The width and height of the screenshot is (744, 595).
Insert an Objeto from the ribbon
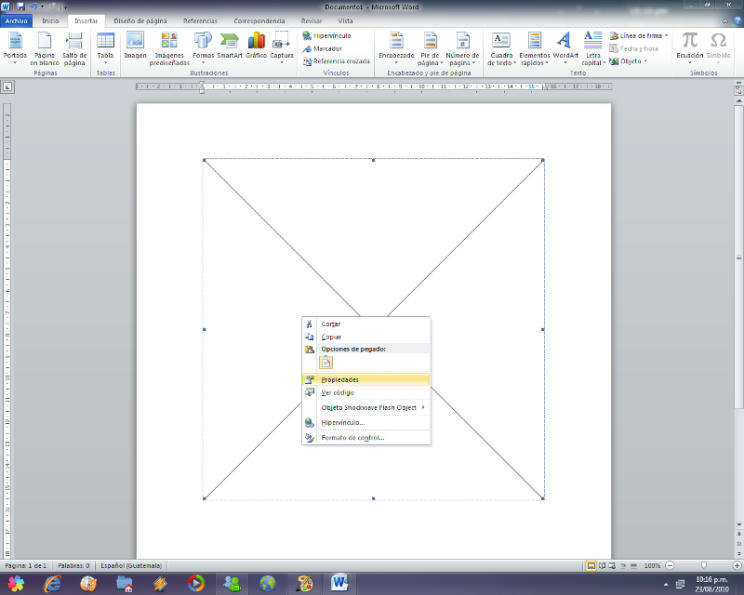[628, 61]
